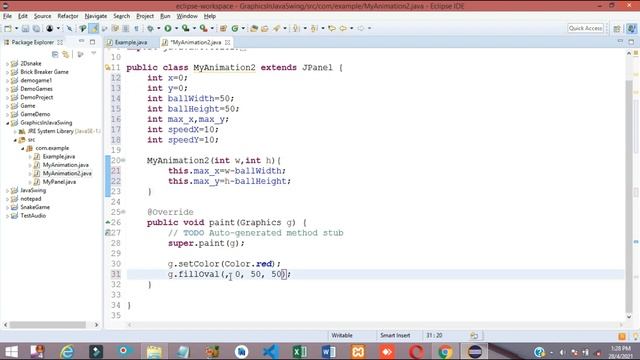Viewport: 640px width, 360px height.
Task: Open Word from the taskbar
Action: tap(329, 351)
